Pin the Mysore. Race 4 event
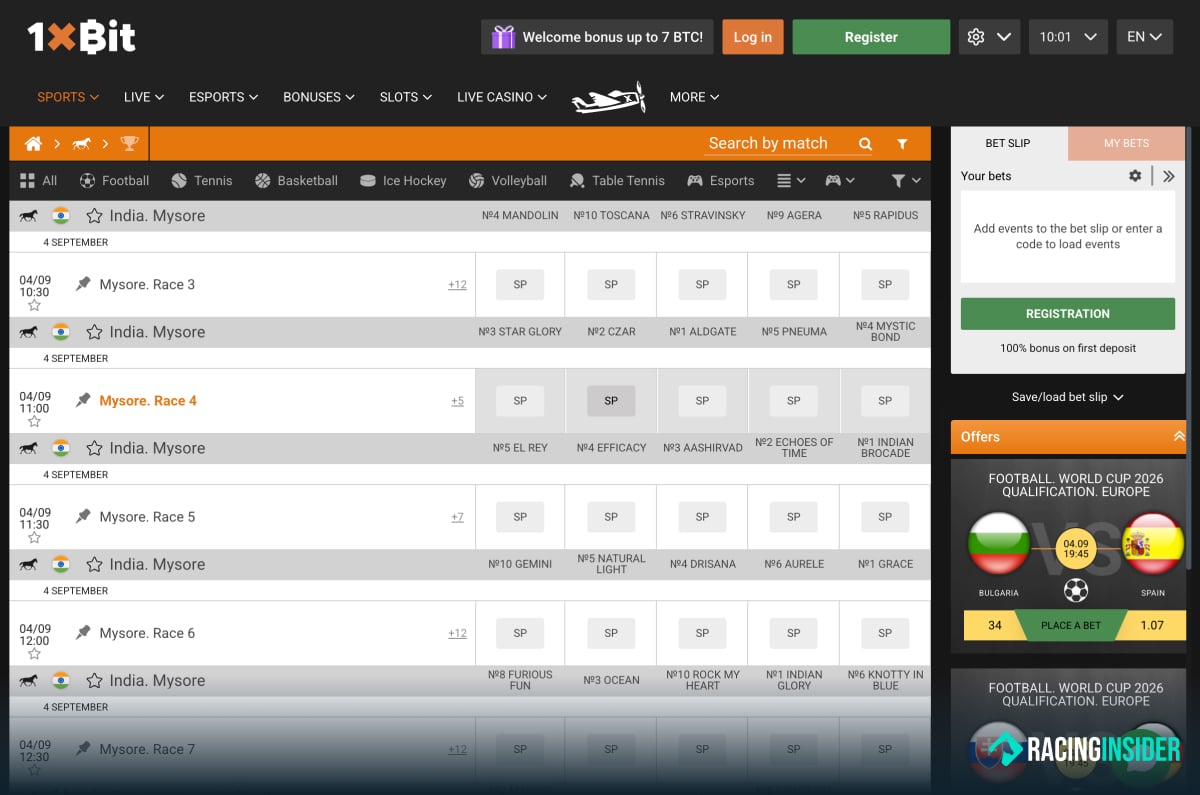The width and height of the screenshot is (1200, 795). tap(83, 400)
